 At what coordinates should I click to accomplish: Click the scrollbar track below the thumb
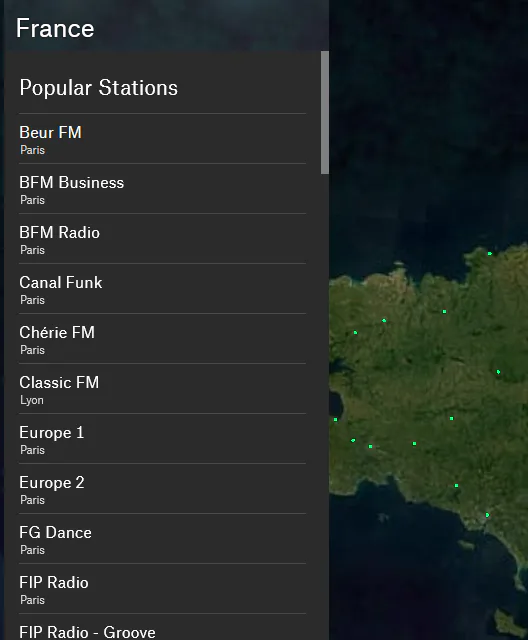coord(325,408)
